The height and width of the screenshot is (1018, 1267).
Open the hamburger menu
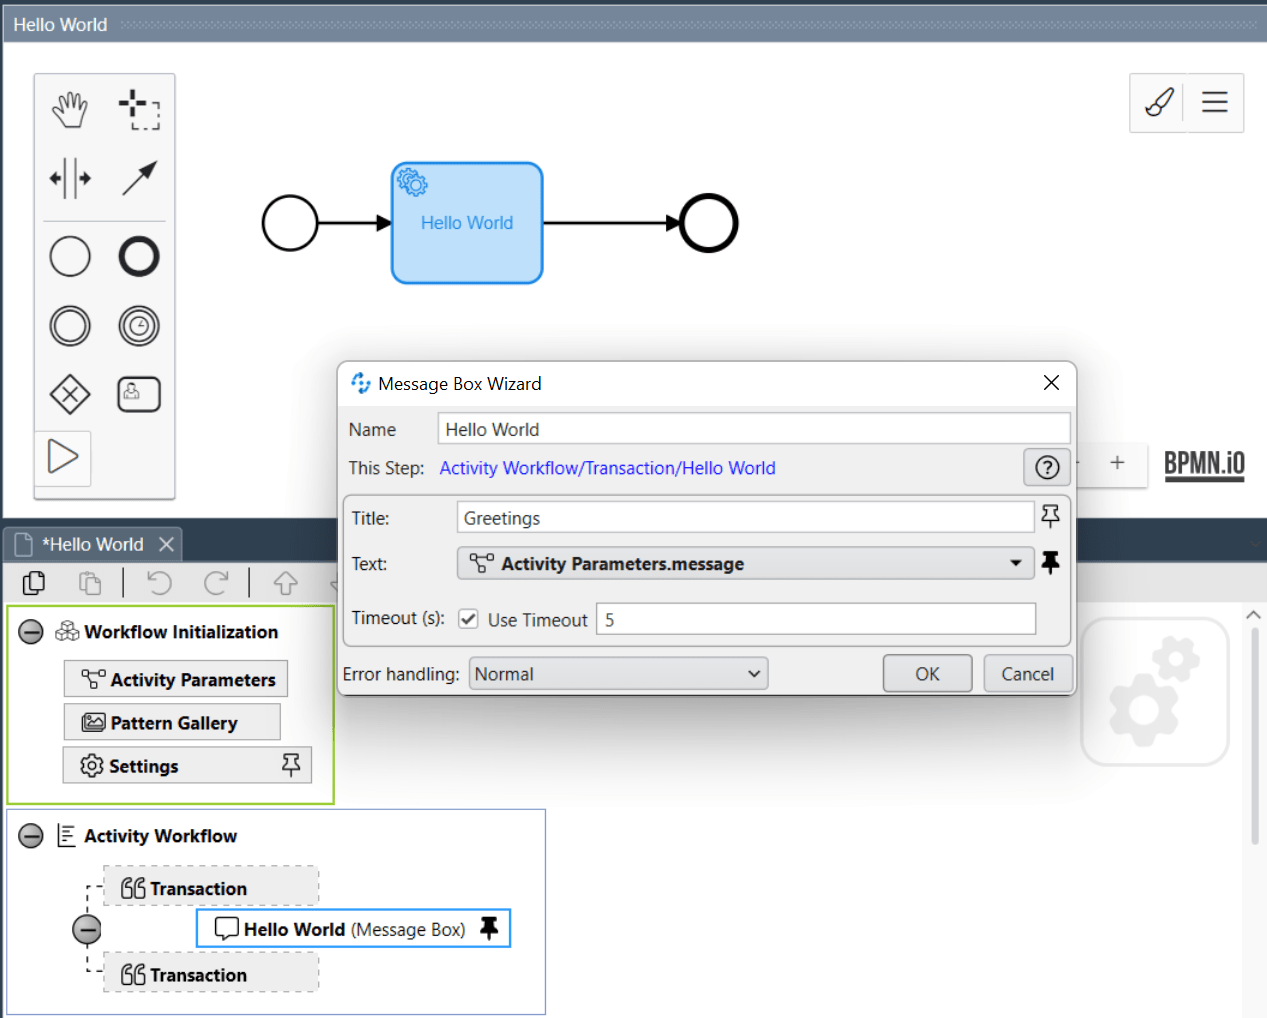pos(1214,102)
